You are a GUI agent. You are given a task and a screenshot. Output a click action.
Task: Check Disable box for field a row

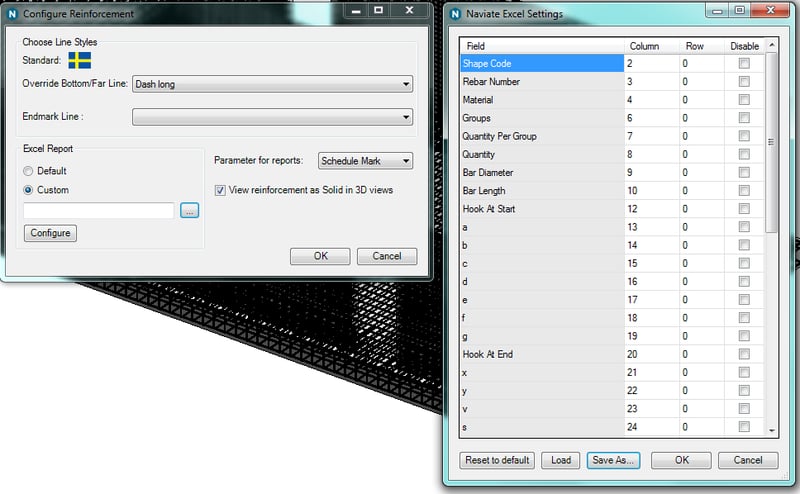744,227
